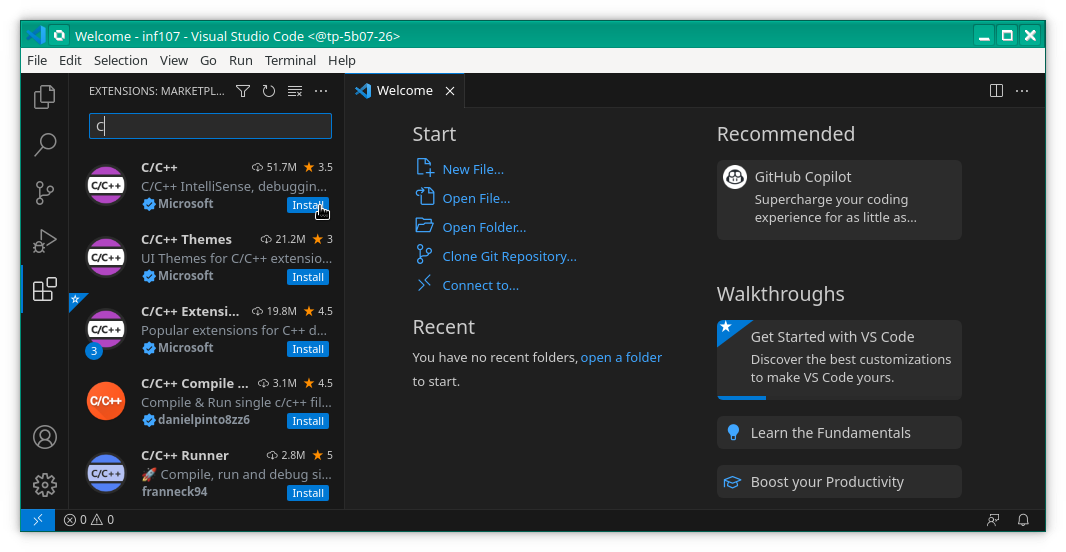Click the Open Folder... link
The height and width of the screenshot is (552, 1066).
(484, 228)
